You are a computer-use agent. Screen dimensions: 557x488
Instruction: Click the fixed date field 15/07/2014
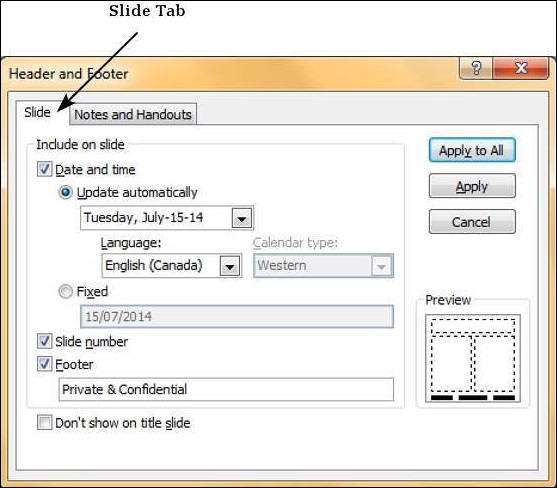coord(237,316)
